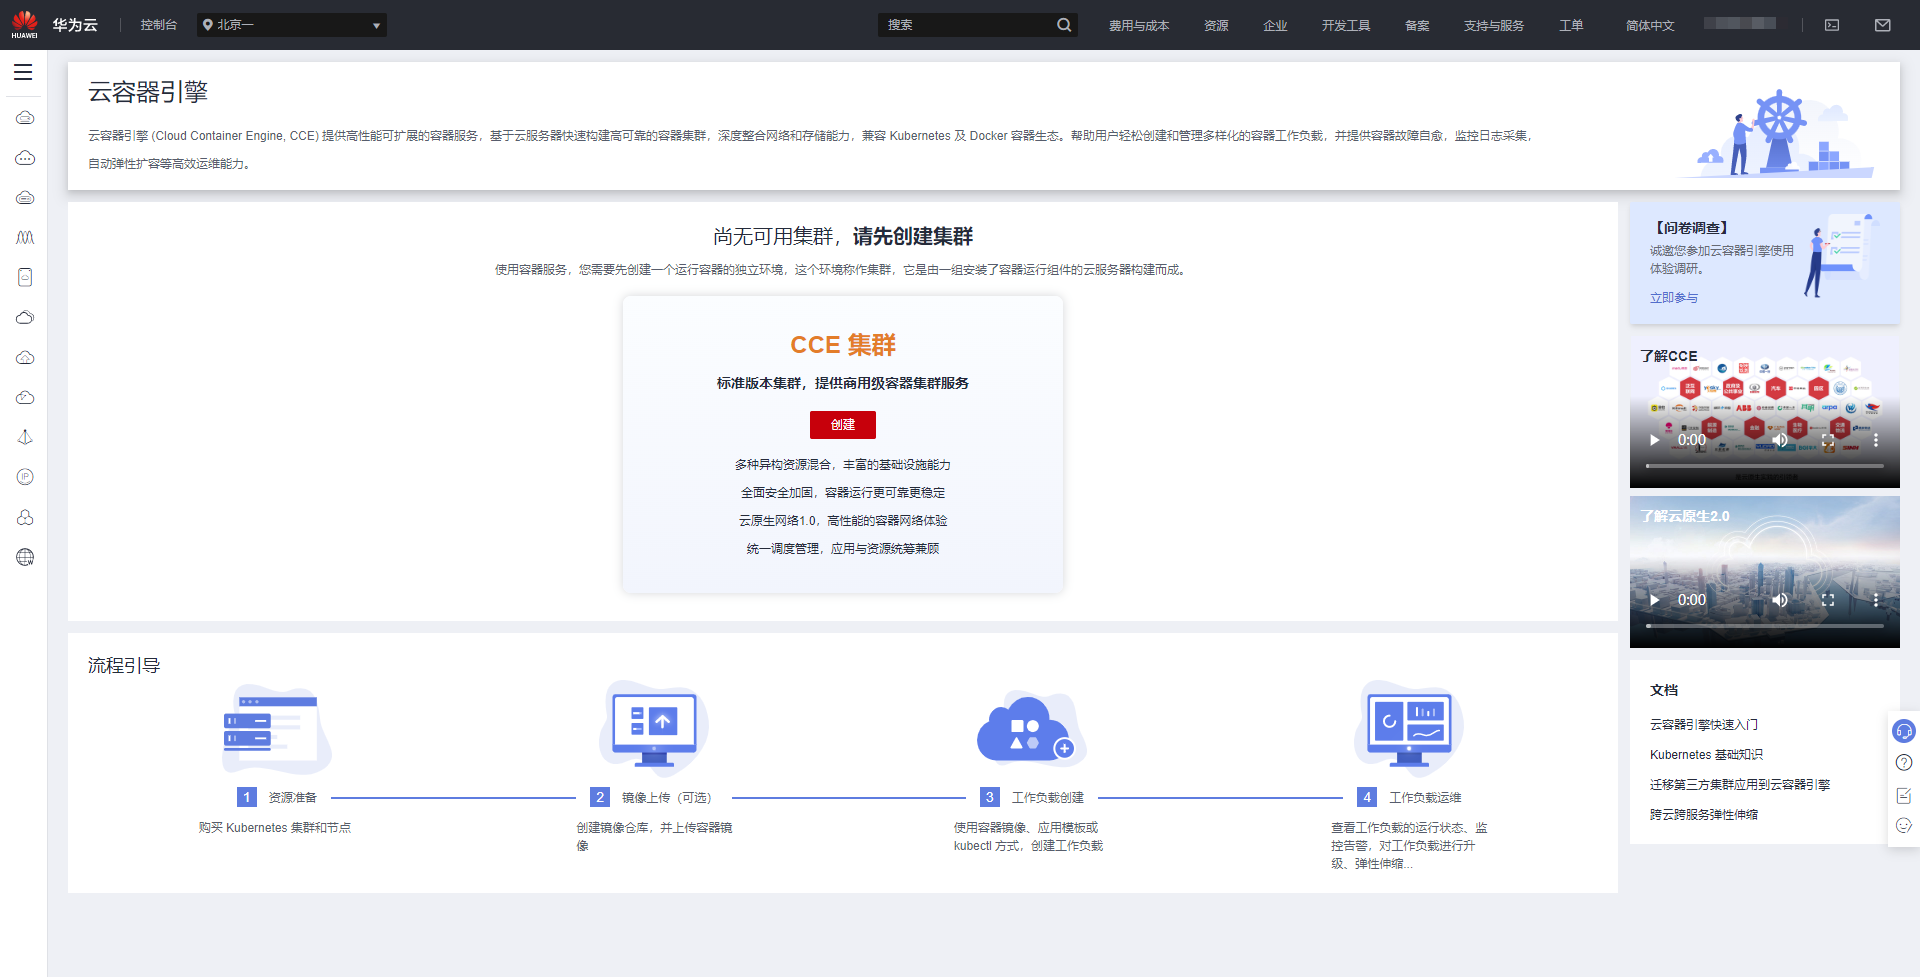Open the 备案 menu
This screenshot has height=977, width=1920.
click(1417, 25)
